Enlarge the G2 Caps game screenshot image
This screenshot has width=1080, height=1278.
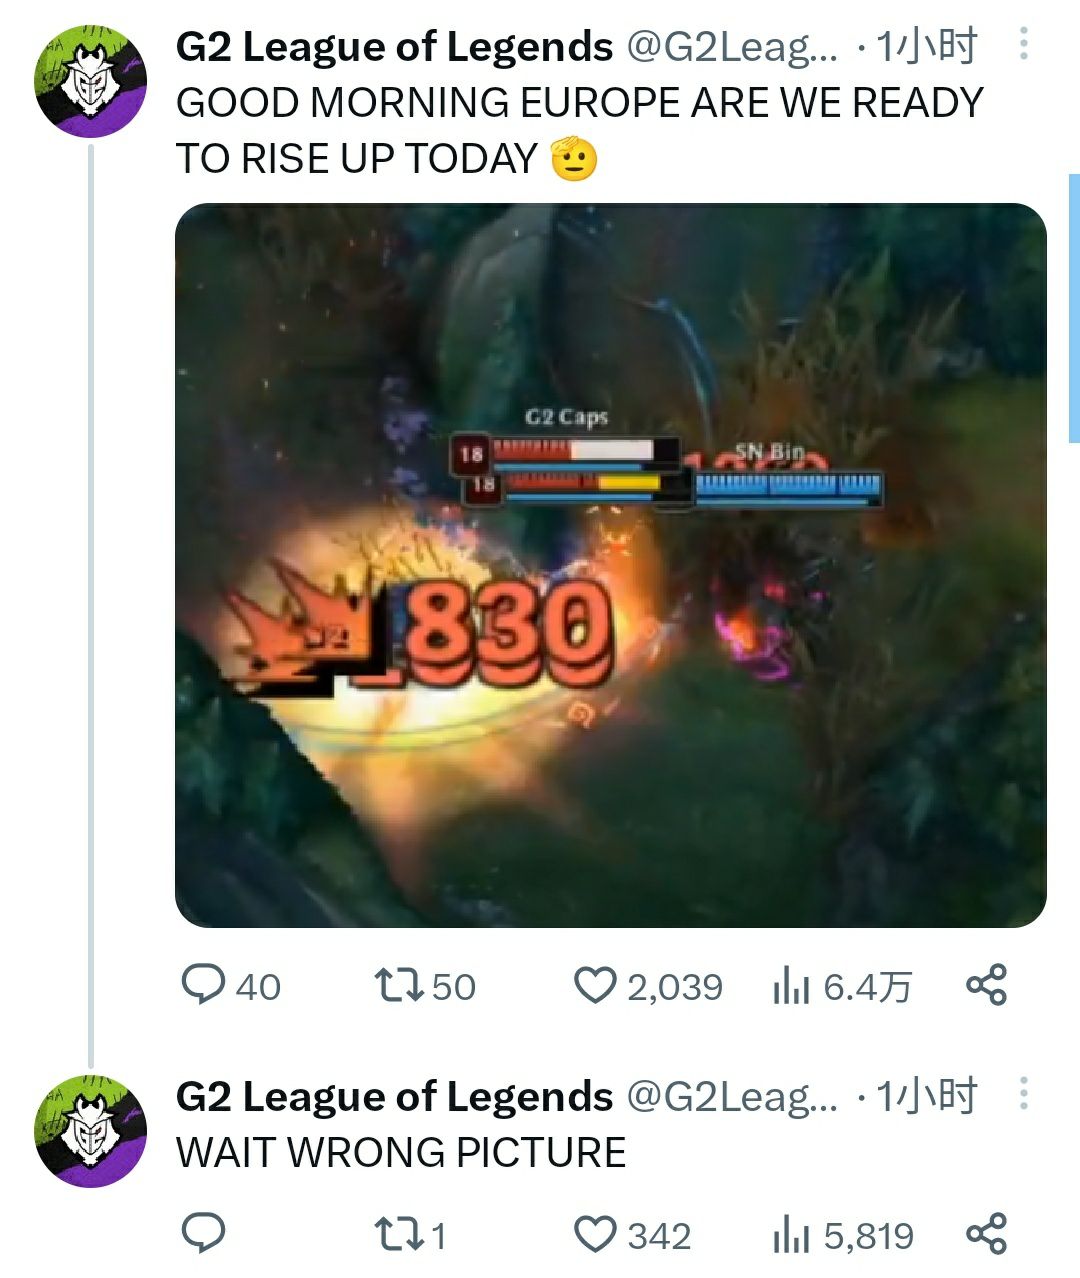click(x=611, y=565)
